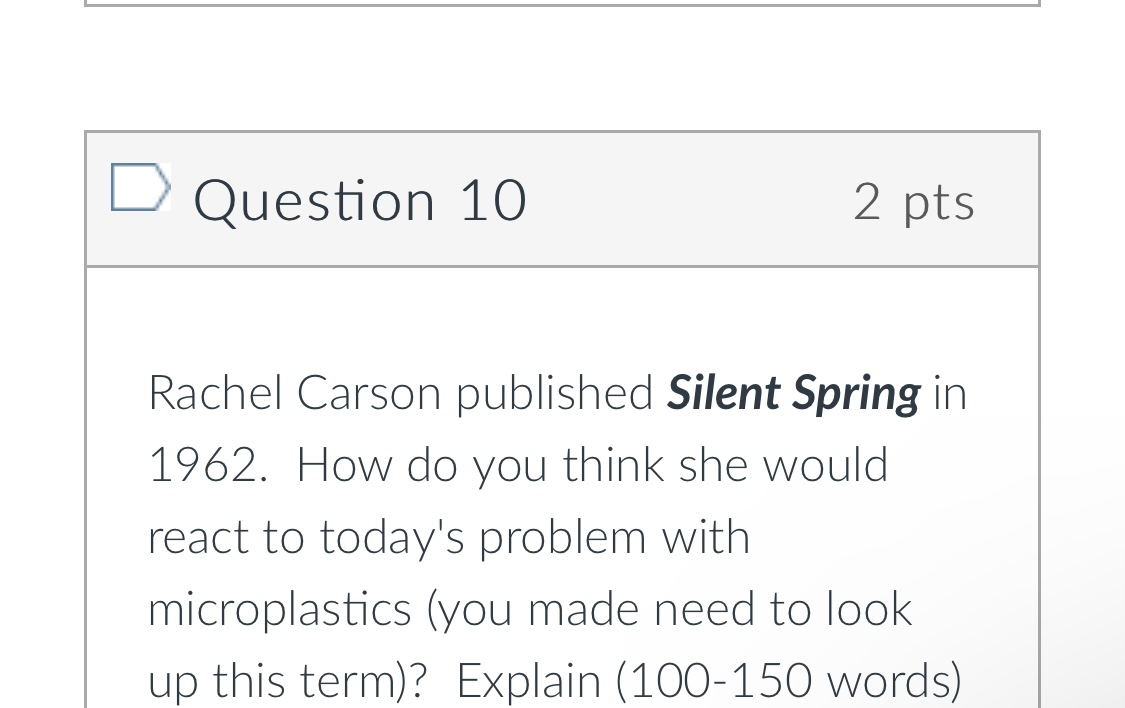Click the word Explain
This screenshot has width=1125, height=708.
click(529, 681)
